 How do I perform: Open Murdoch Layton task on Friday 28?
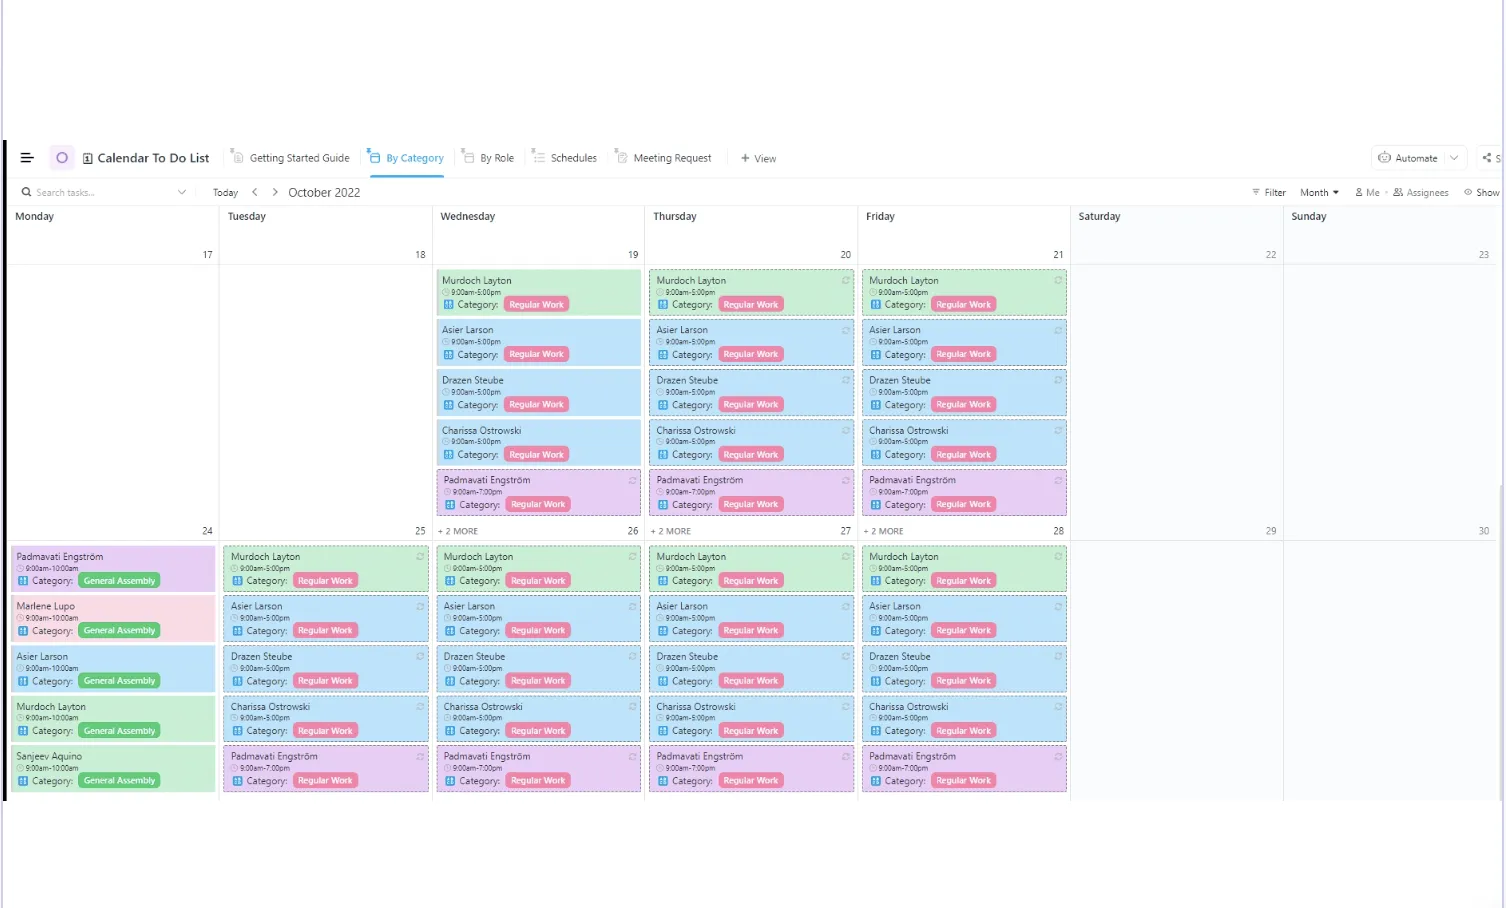(x=964, y=569)
